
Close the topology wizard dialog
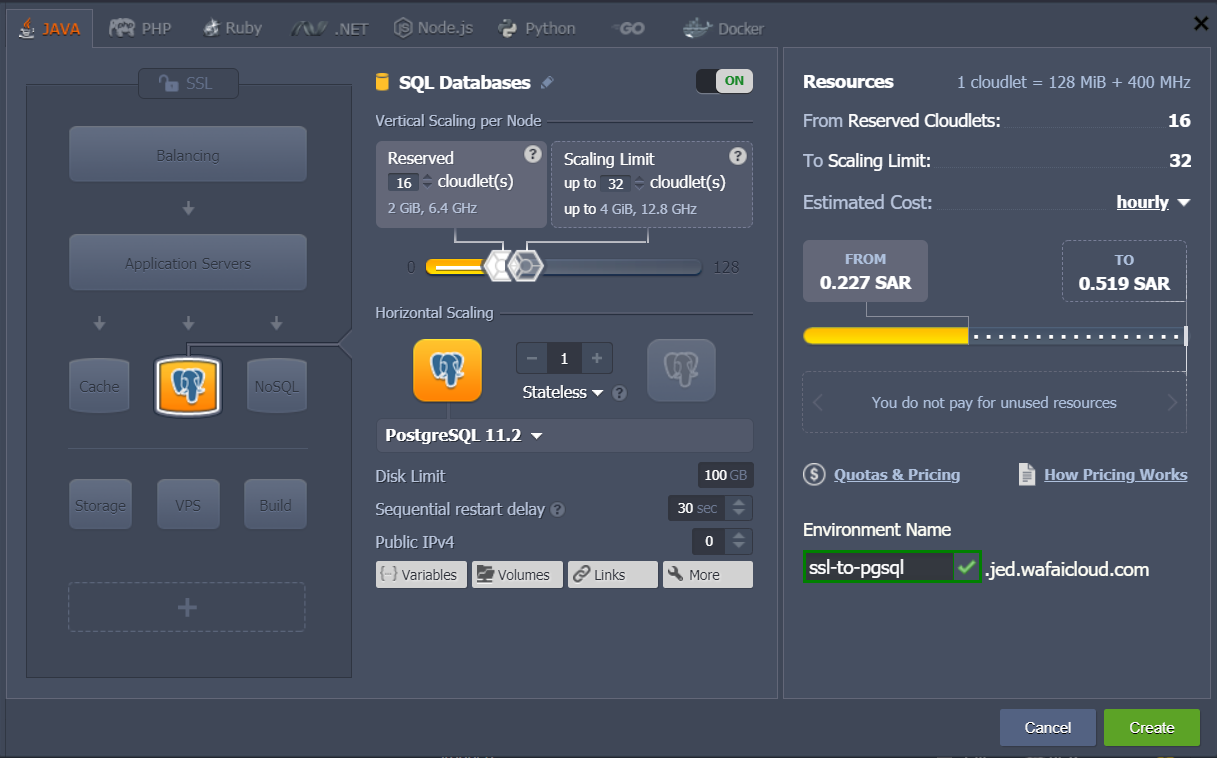tap(1201, 24)
